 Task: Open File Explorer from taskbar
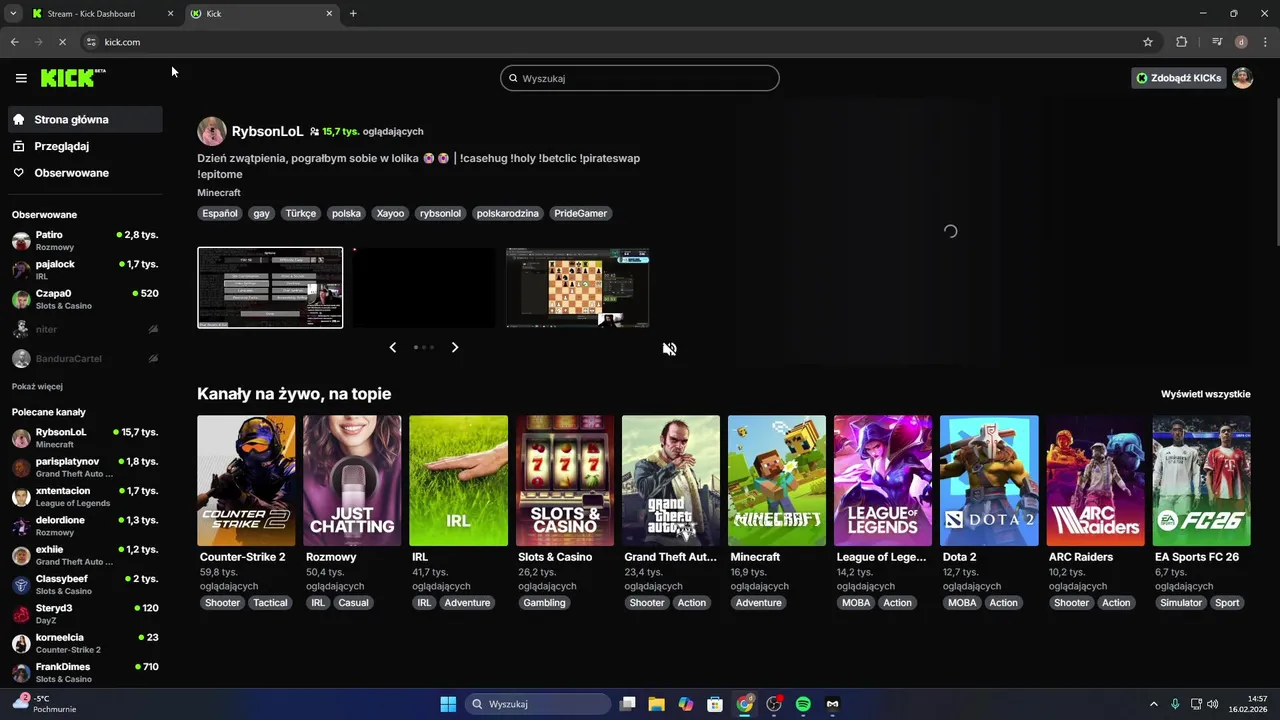click(656, 704)
